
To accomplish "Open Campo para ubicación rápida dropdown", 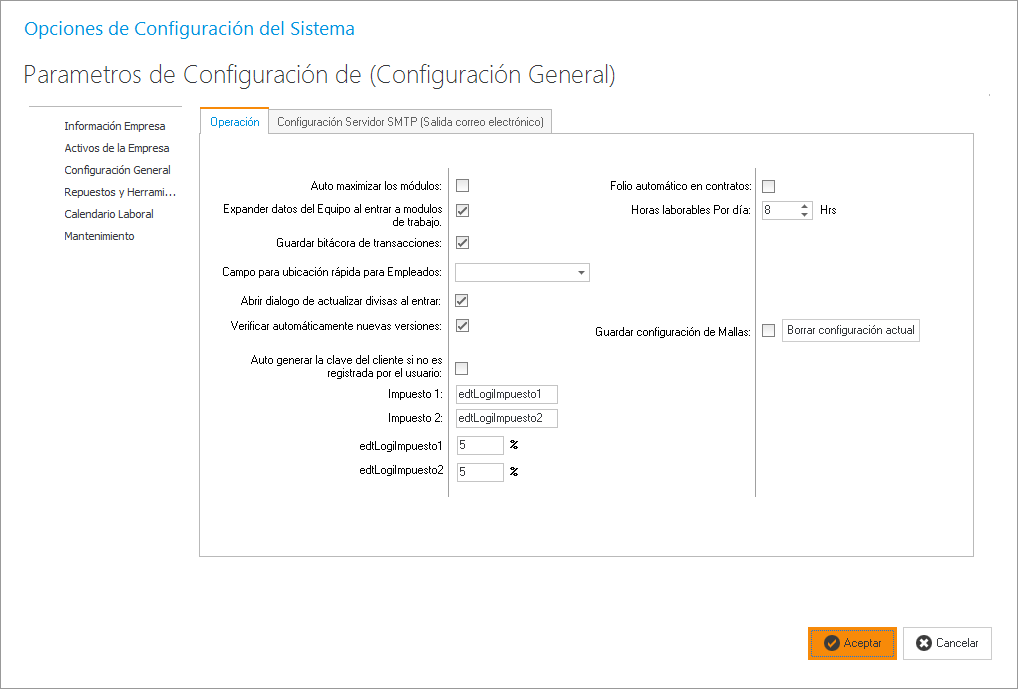I will 580,272.
